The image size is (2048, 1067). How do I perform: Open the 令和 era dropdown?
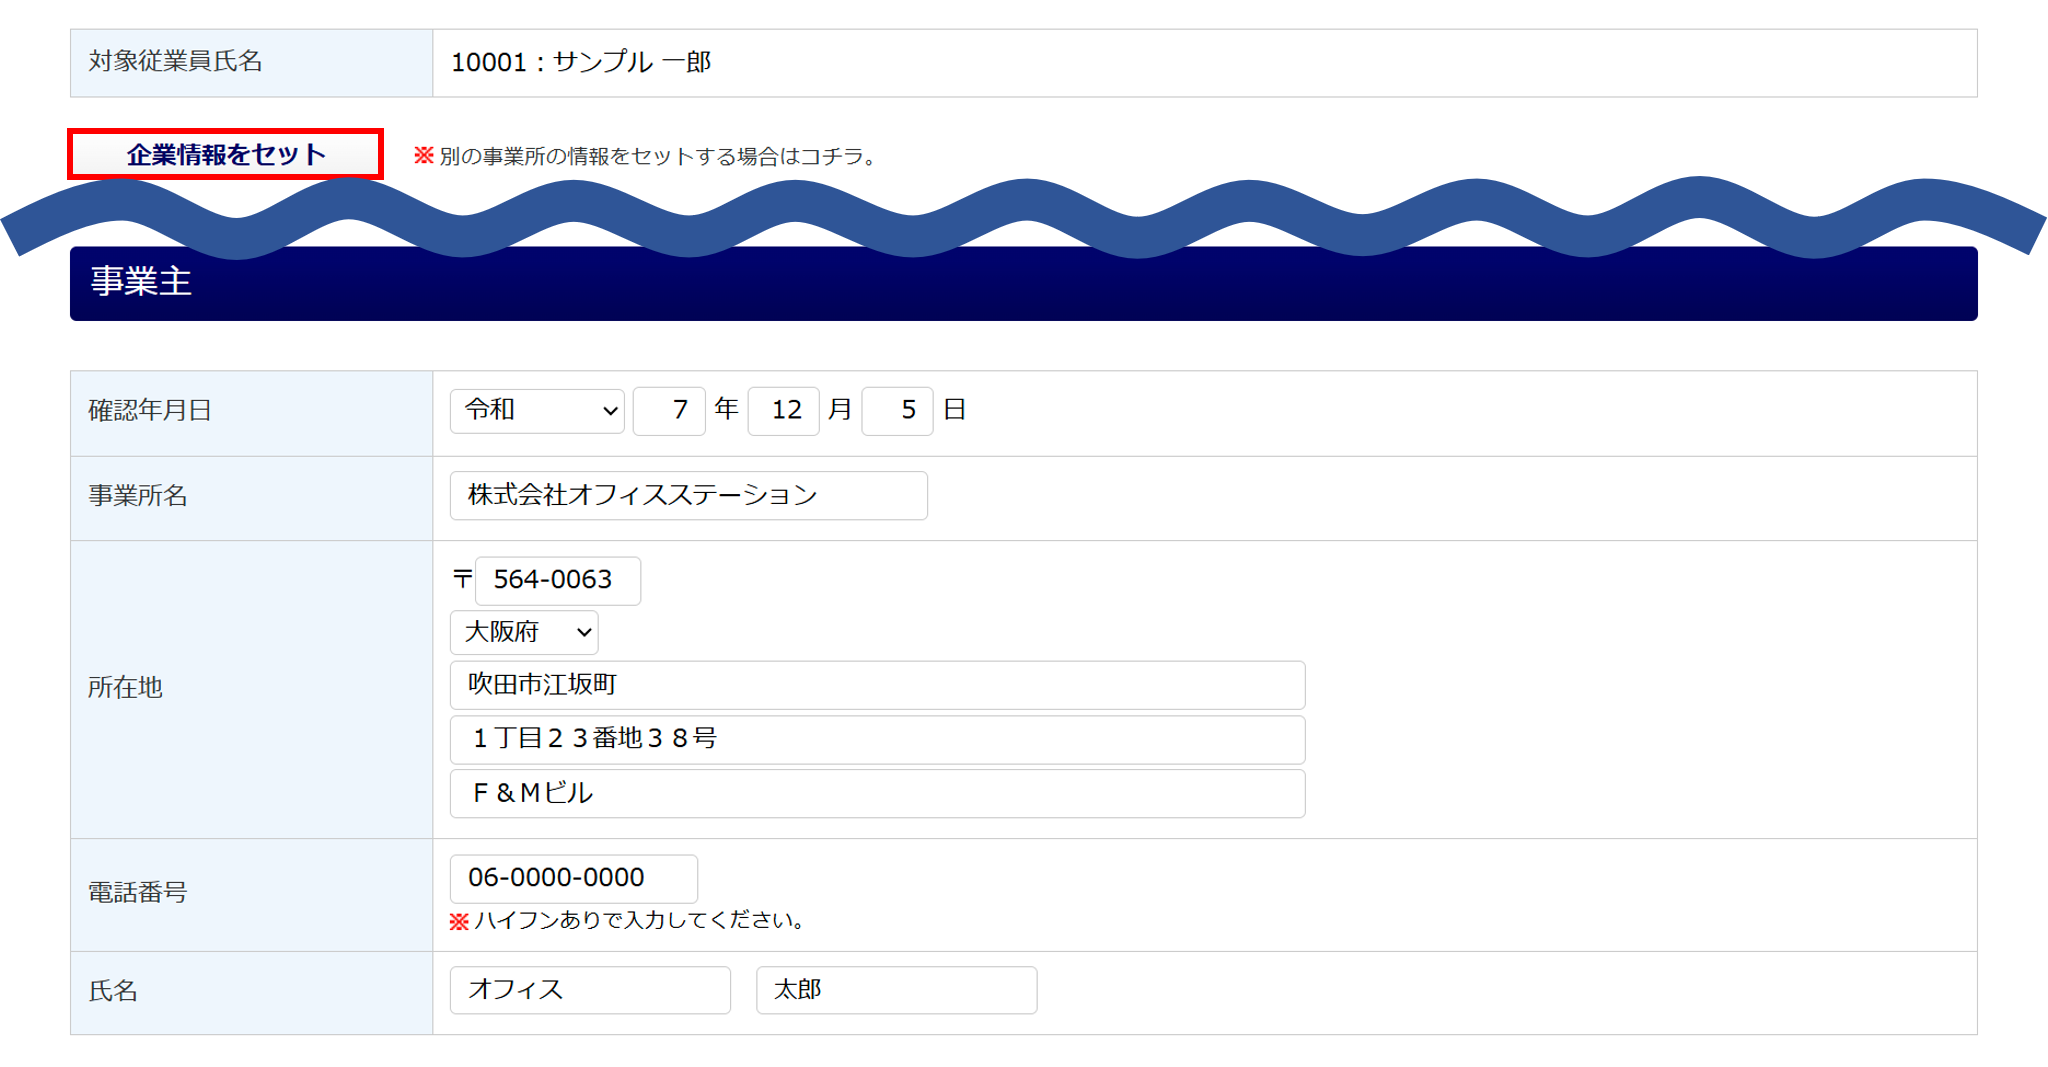[537, 411]
